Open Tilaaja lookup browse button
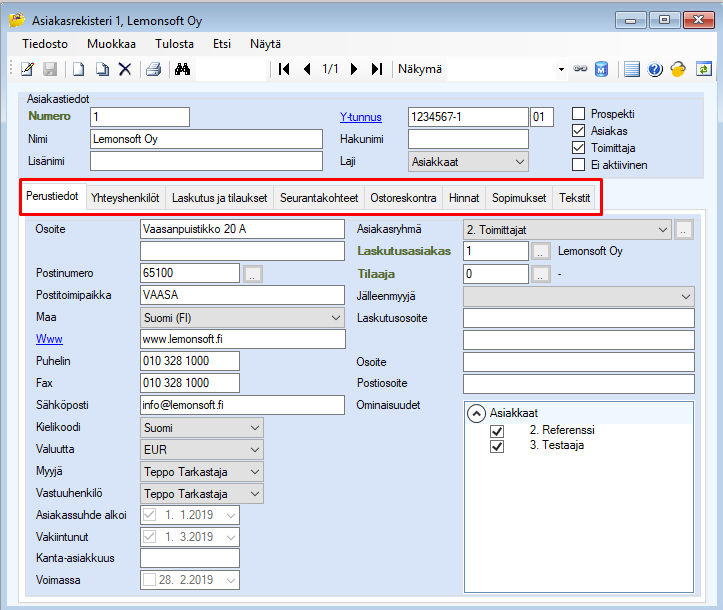The width and height of the screenshot is (723, 610). pos(540,274)
